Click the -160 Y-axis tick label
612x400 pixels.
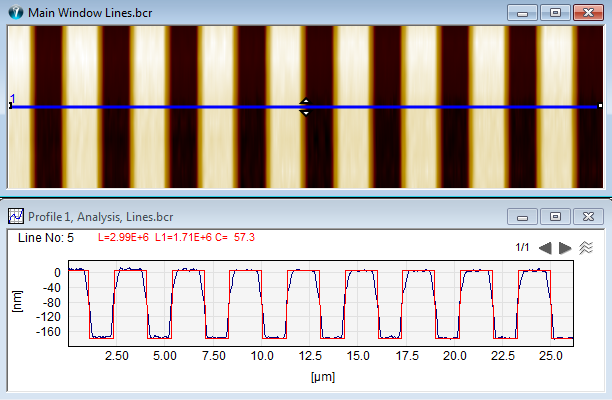click(48, 332)
